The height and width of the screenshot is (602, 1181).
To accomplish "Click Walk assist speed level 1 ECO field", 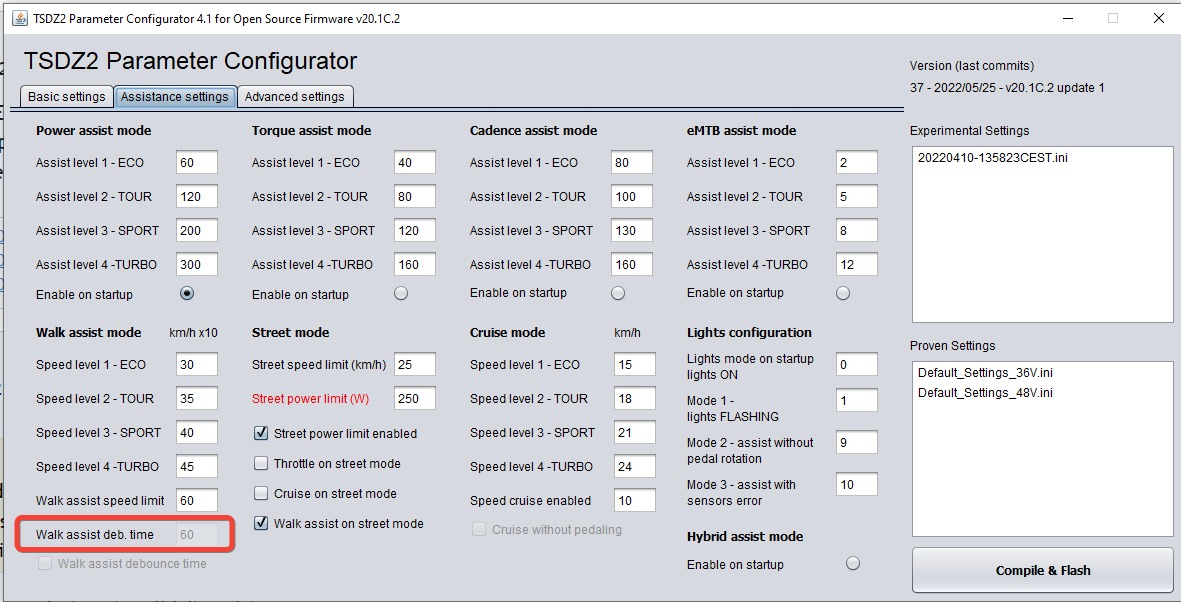I will coord(197,364).
